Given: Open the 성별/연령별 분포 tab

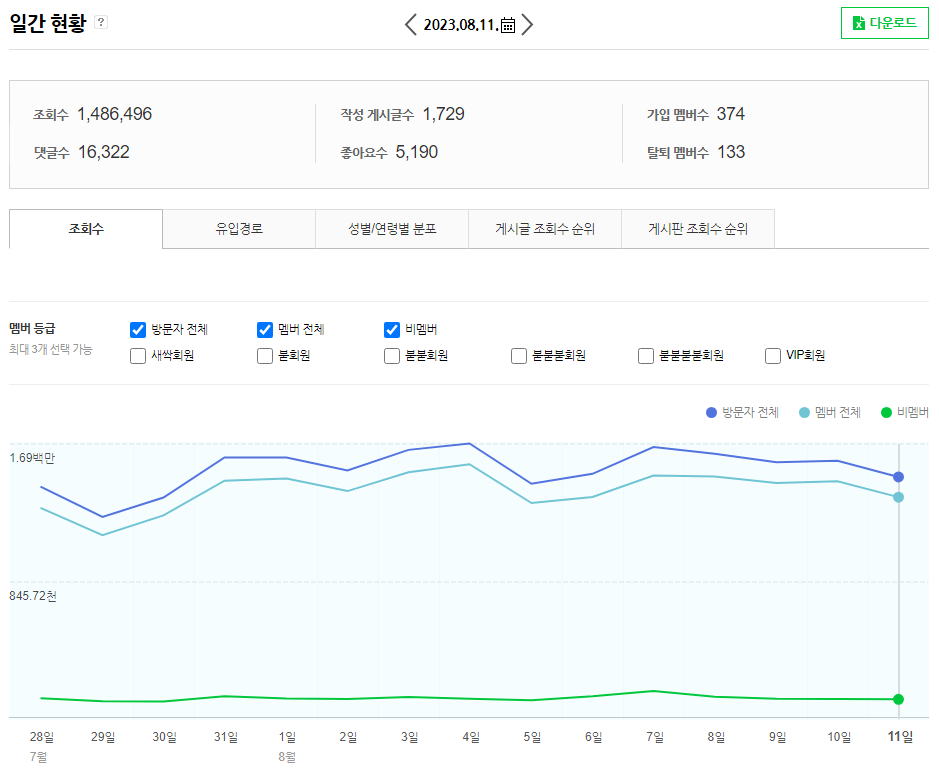Looking at the screenshot, I should pos(392,229).
